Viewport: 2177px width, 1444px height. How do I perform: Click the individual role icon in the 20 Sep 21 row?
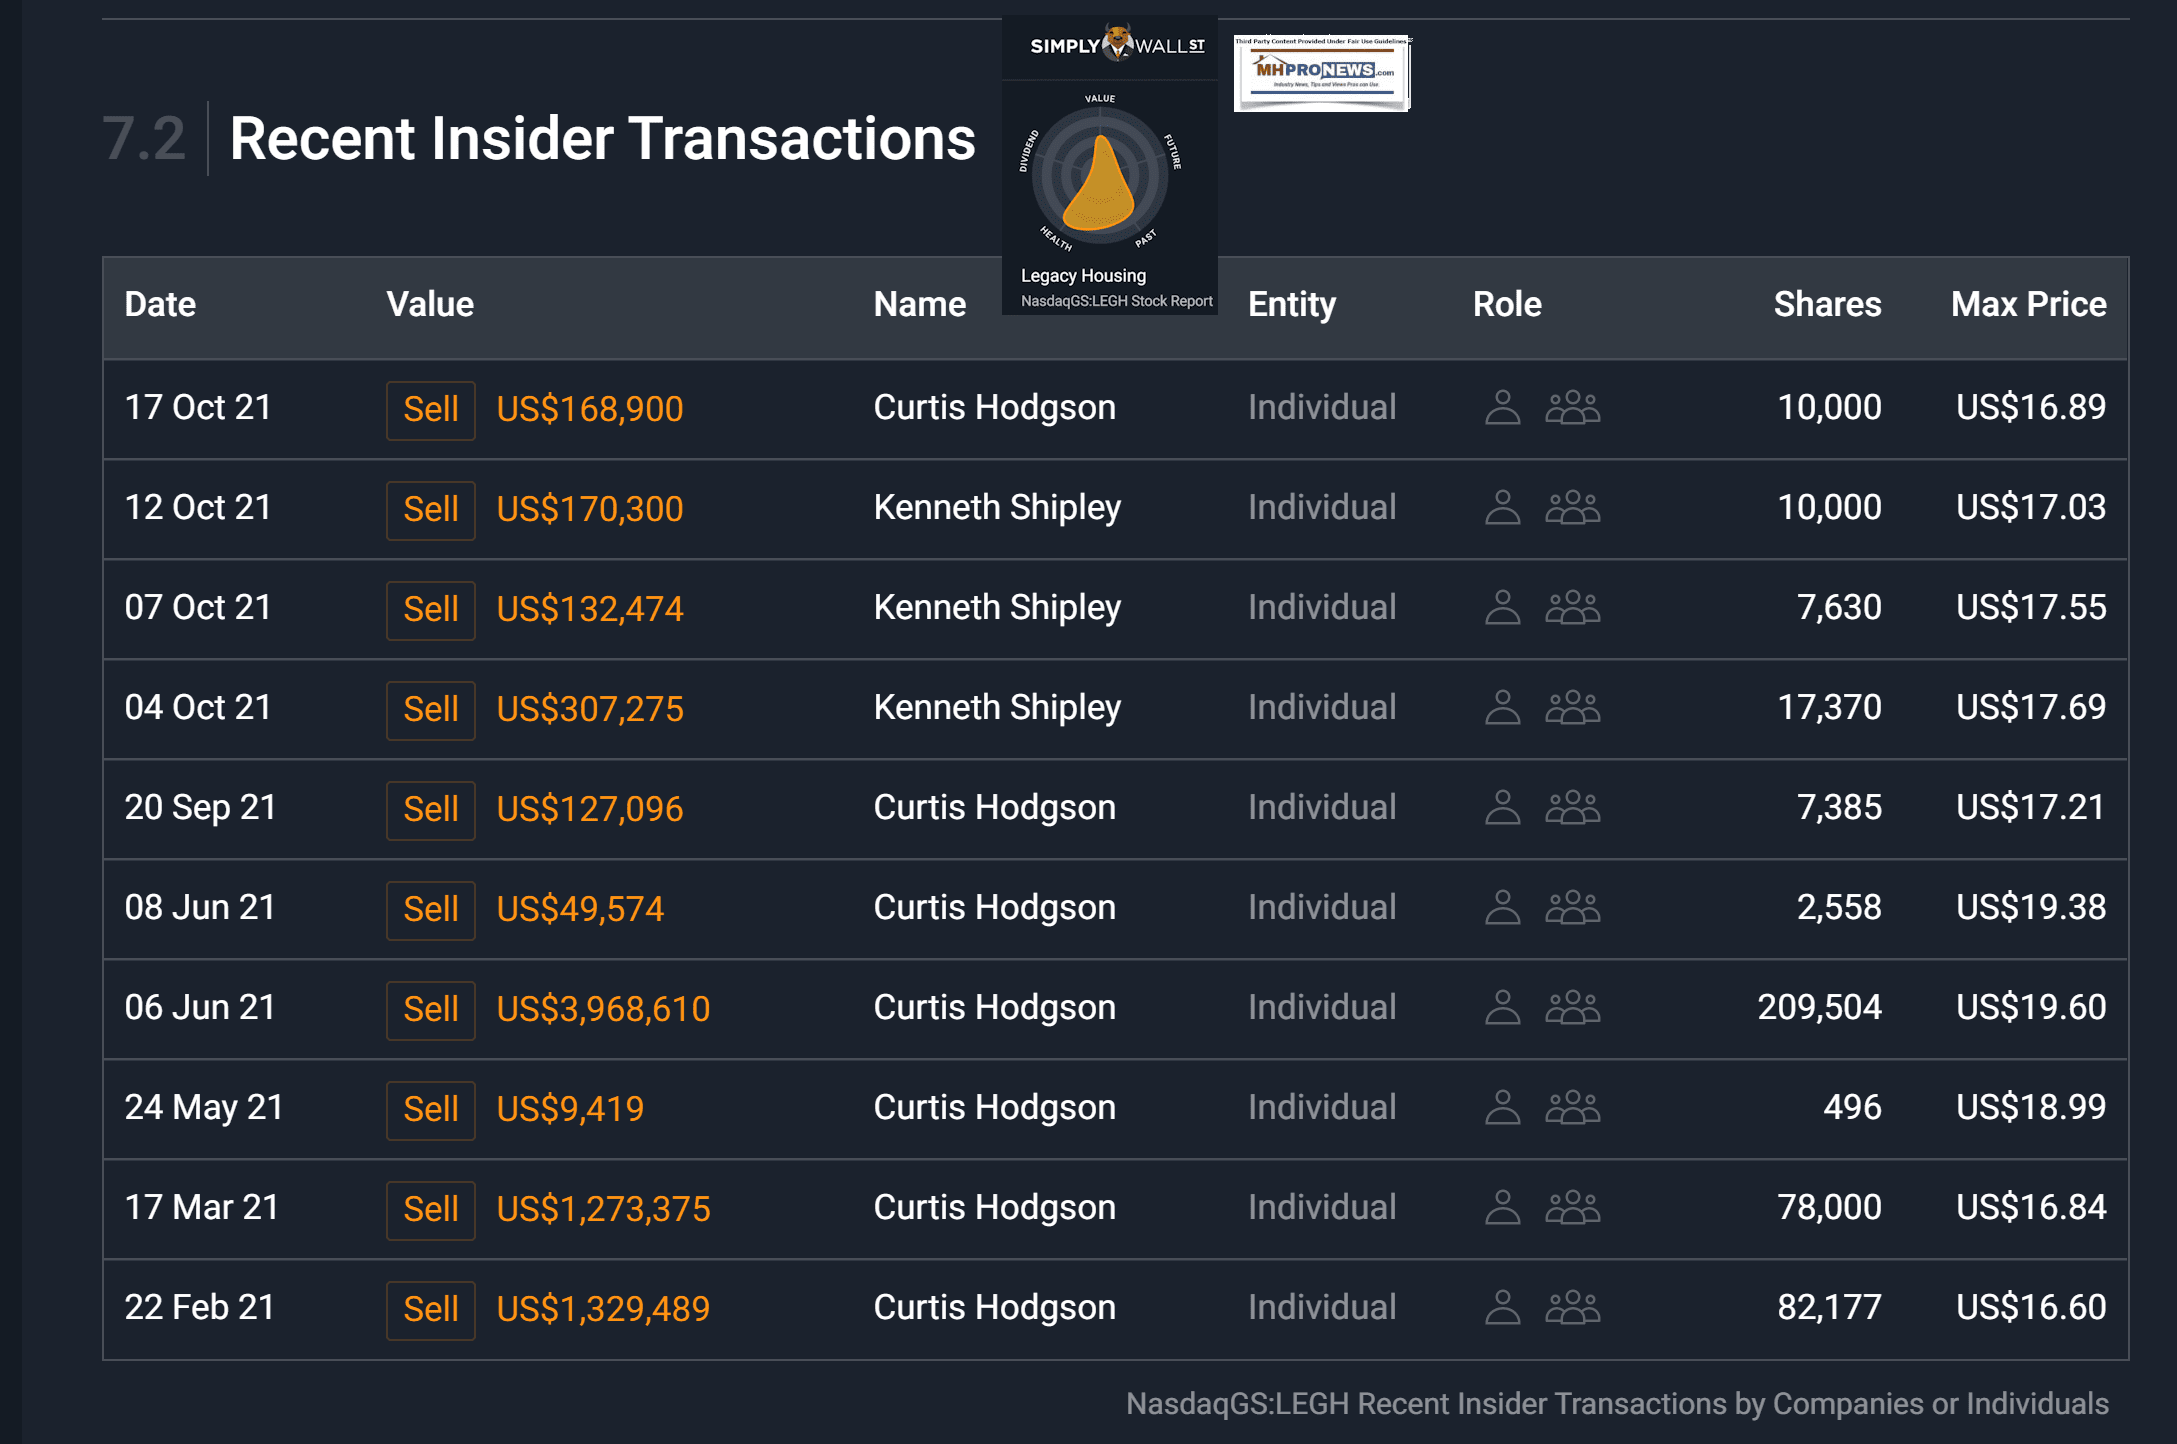click(x=1502, y=807)
